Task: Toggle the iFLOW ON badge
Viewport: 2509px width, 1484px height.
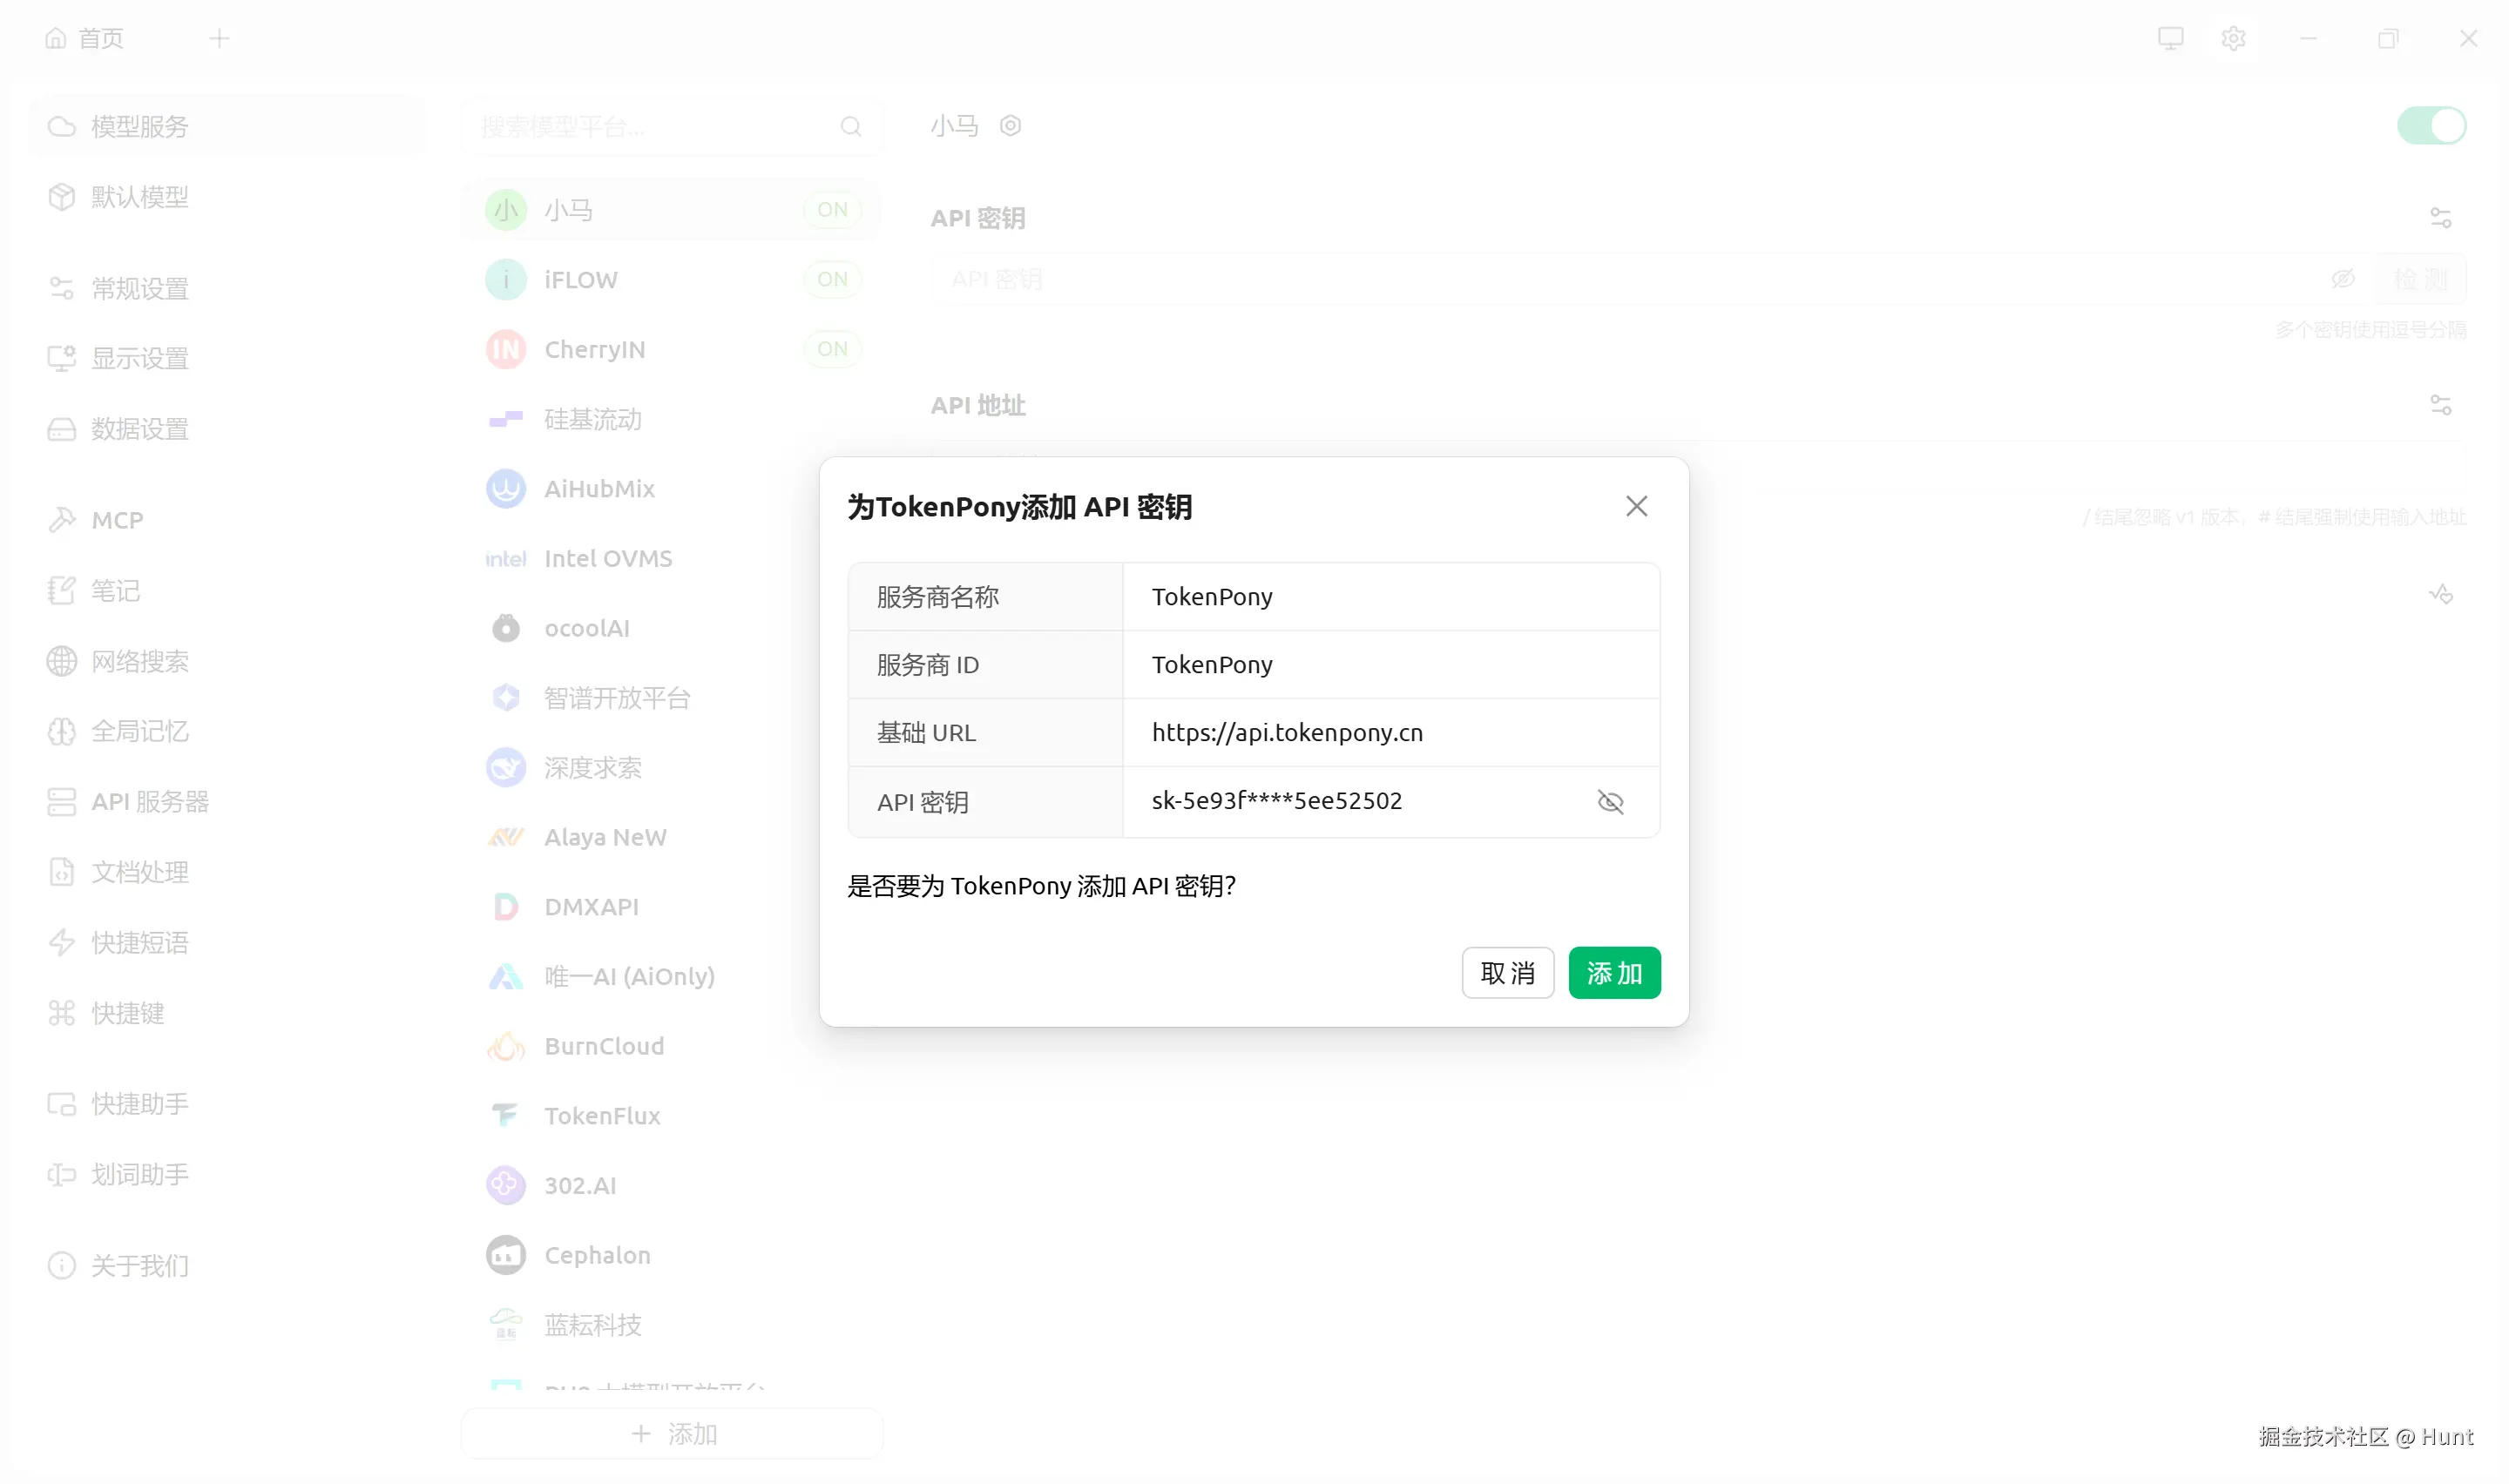Action: 831,279
